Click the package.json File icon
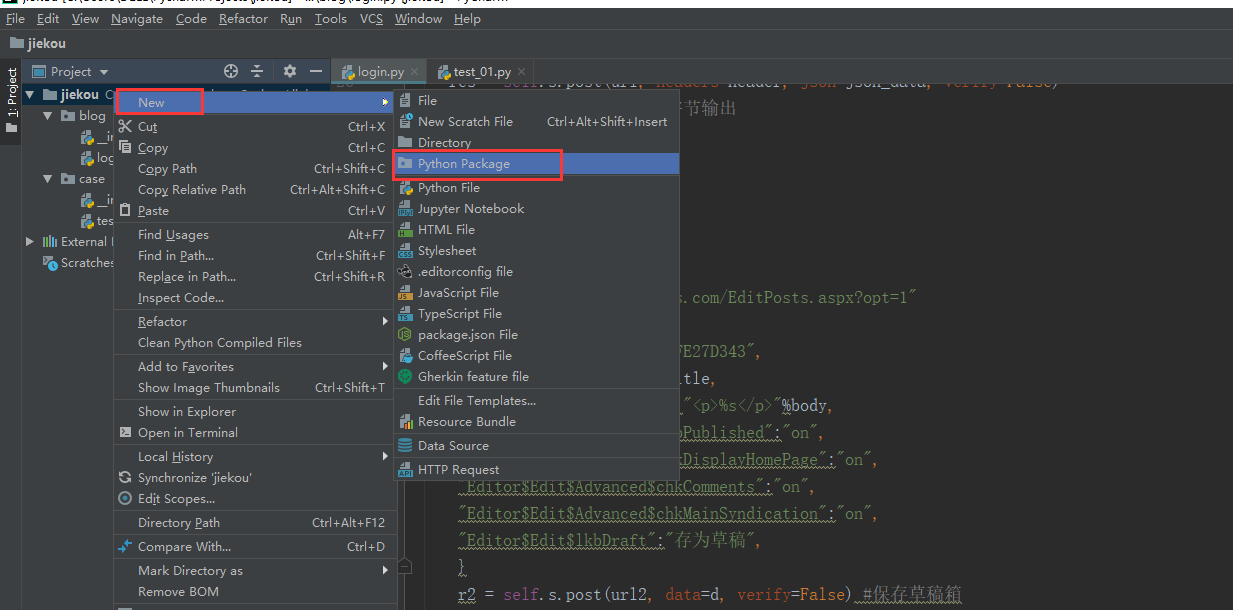This screenshot has height=610, width=1233. (405, 335)
